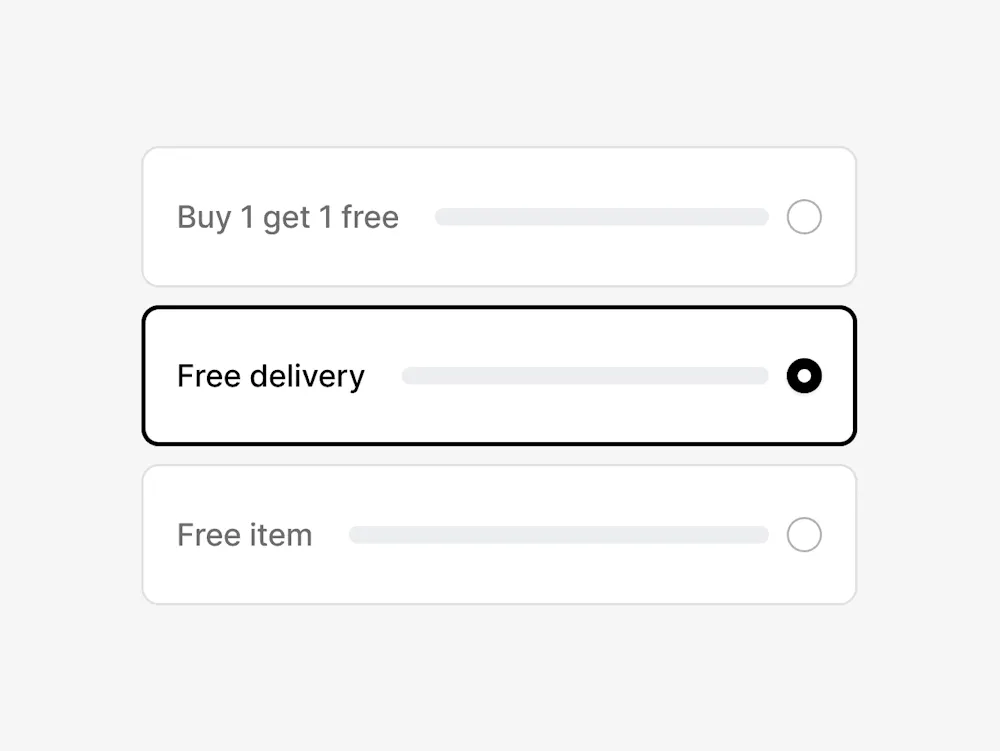Click the word "get" in the top option

[x=286, y=219]
